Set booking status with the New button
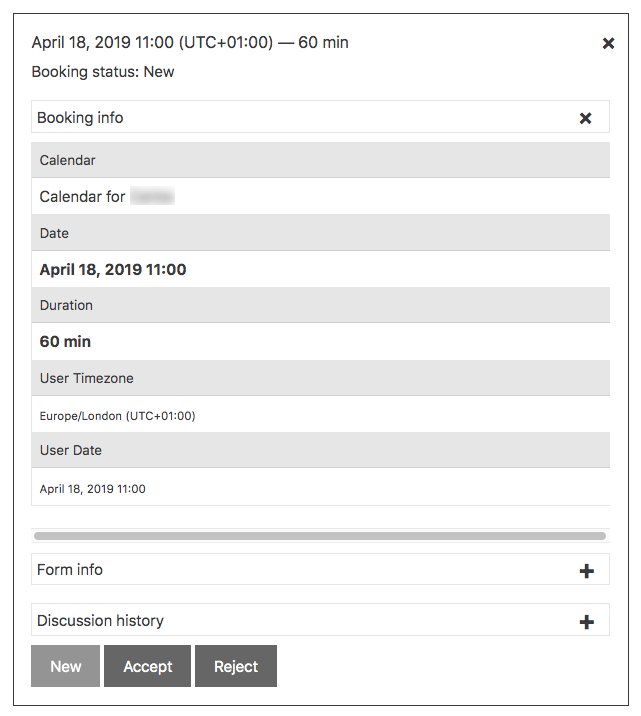641x716 pixels. coord(66,666)
